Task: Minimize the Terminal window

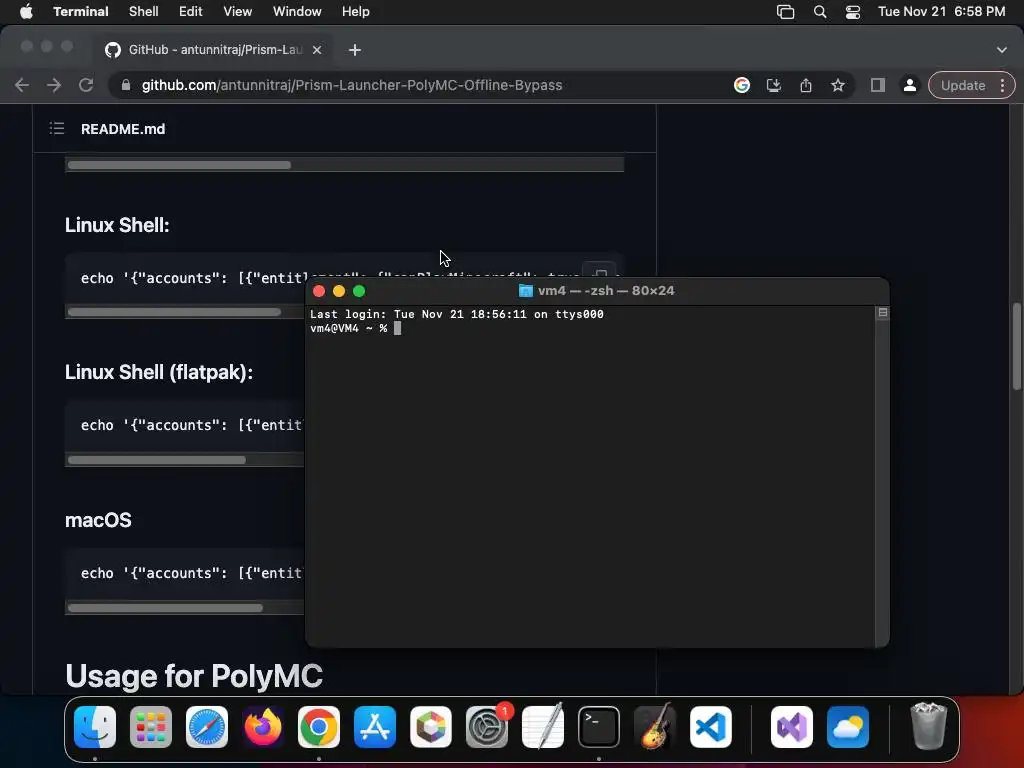Action: pos(339,291)
